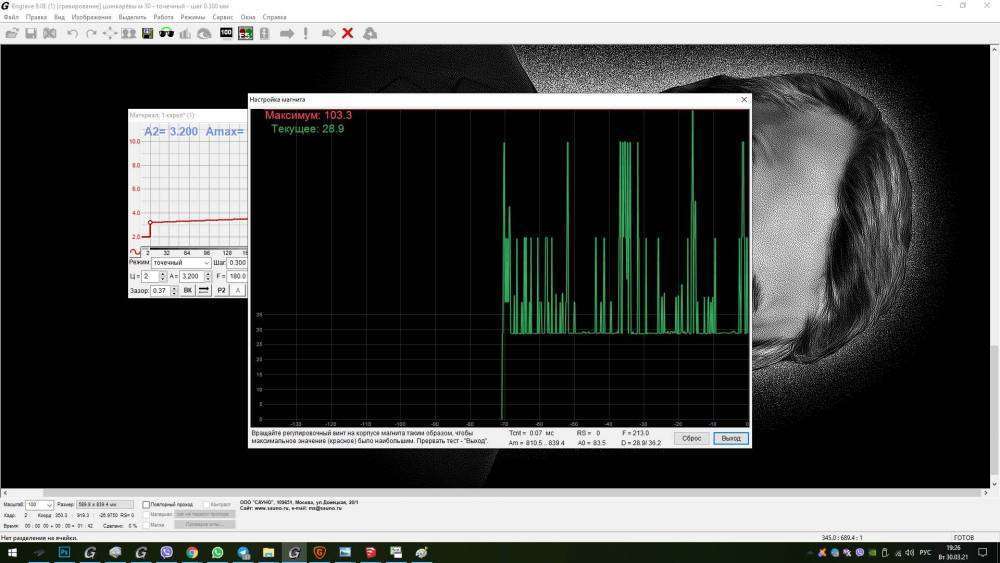Expand the 'Режим' dropdown showing 'точечный'

(x=206, y=263)
